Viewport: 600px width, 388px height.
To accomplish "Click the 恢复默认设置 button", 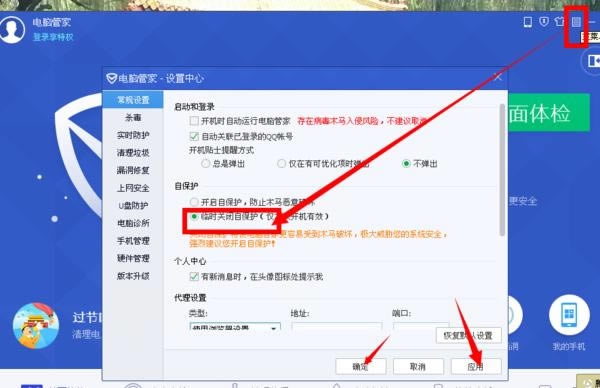I will coord(468,336).
